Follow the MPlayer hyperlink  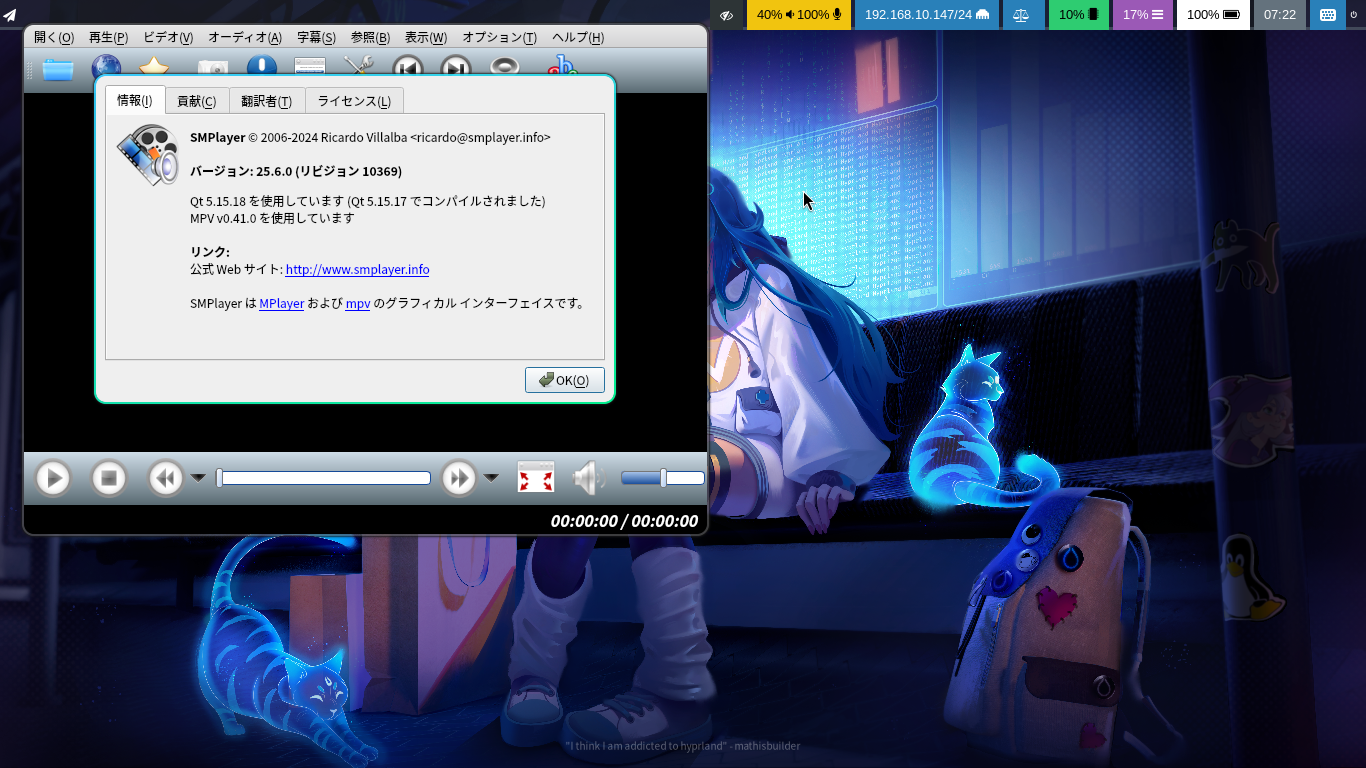[x=281, y=304]
